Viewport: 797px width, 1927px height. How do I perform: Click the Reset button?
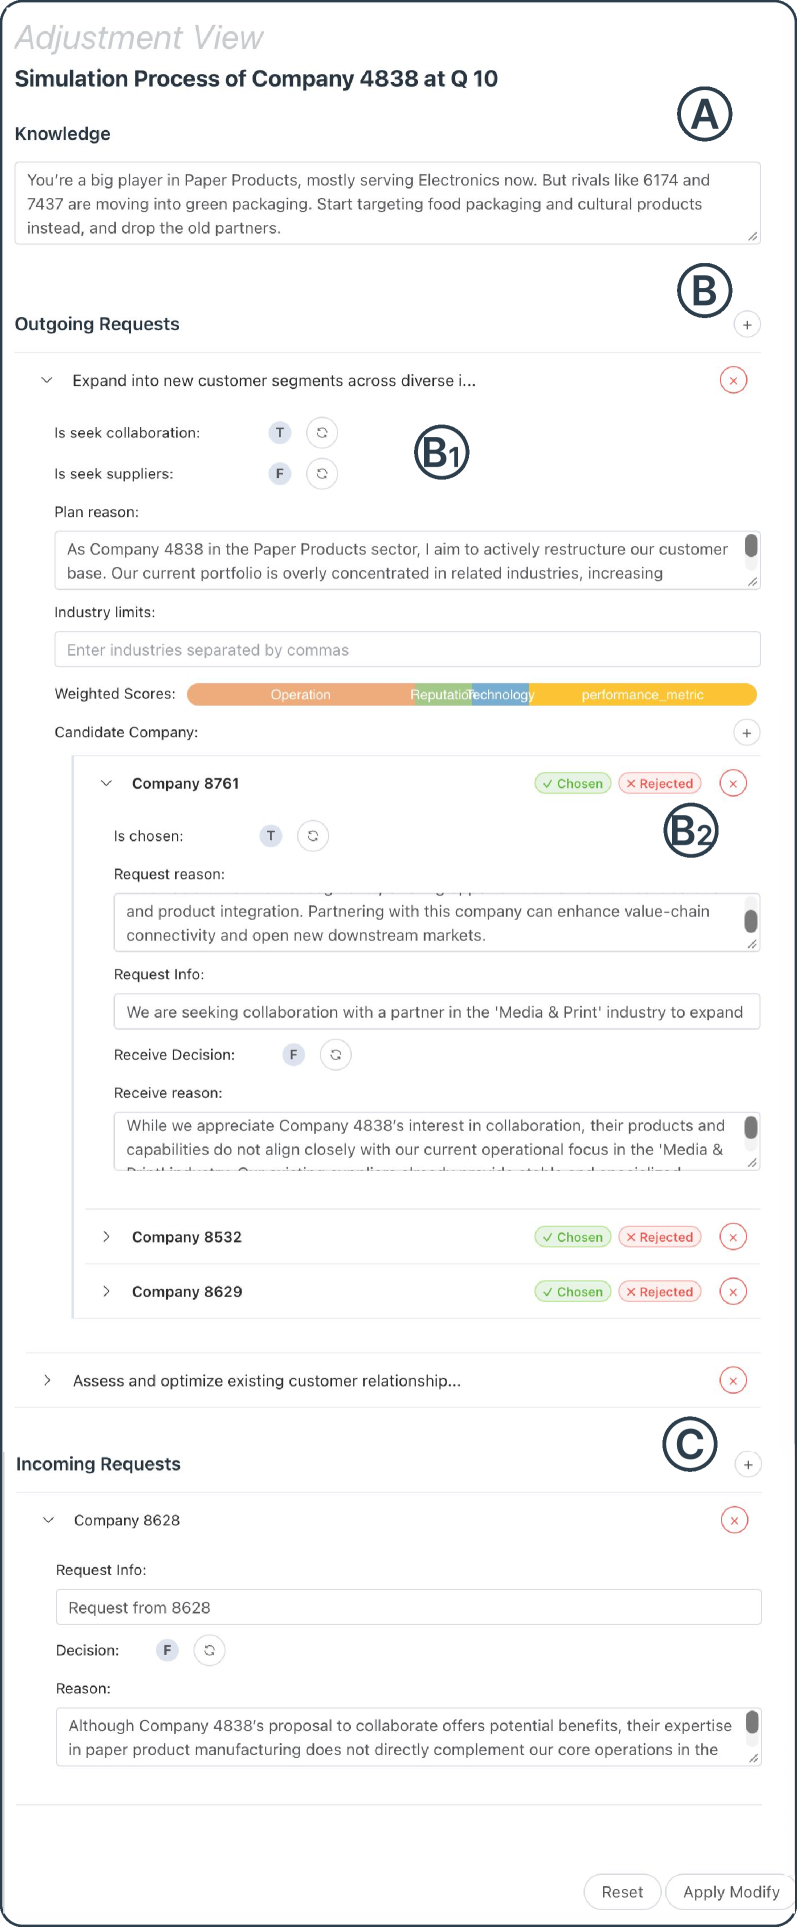click(622, 1892)
